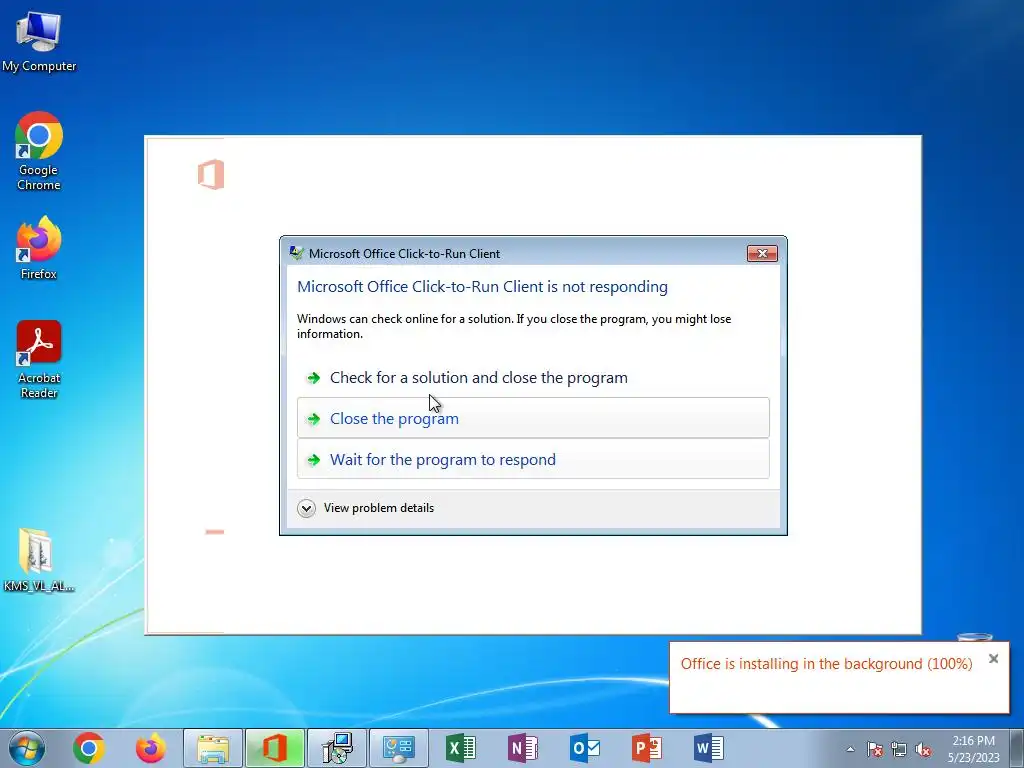The image size is (1024, 768).
Task: Choose Check for a solution and close program
Action: point(533,377)
